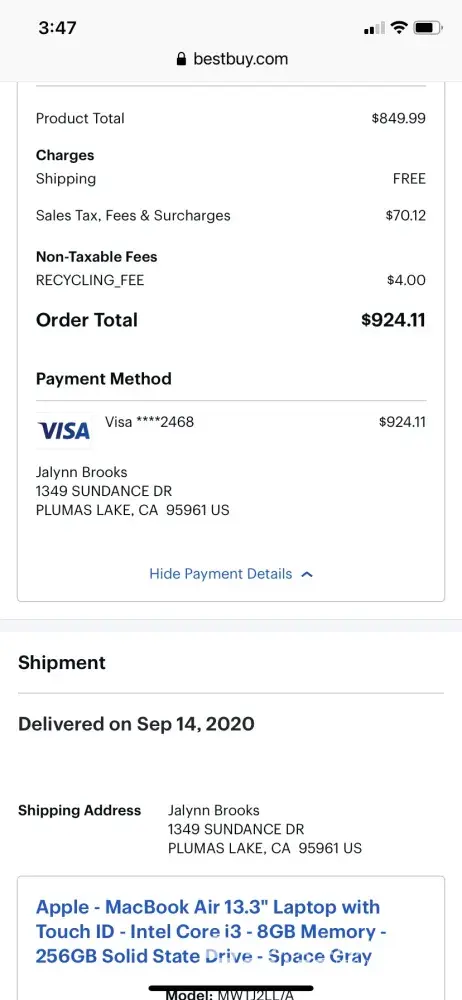Collapse payment details with the up chevron
462x1000 pixels.
tap(307, 574)
